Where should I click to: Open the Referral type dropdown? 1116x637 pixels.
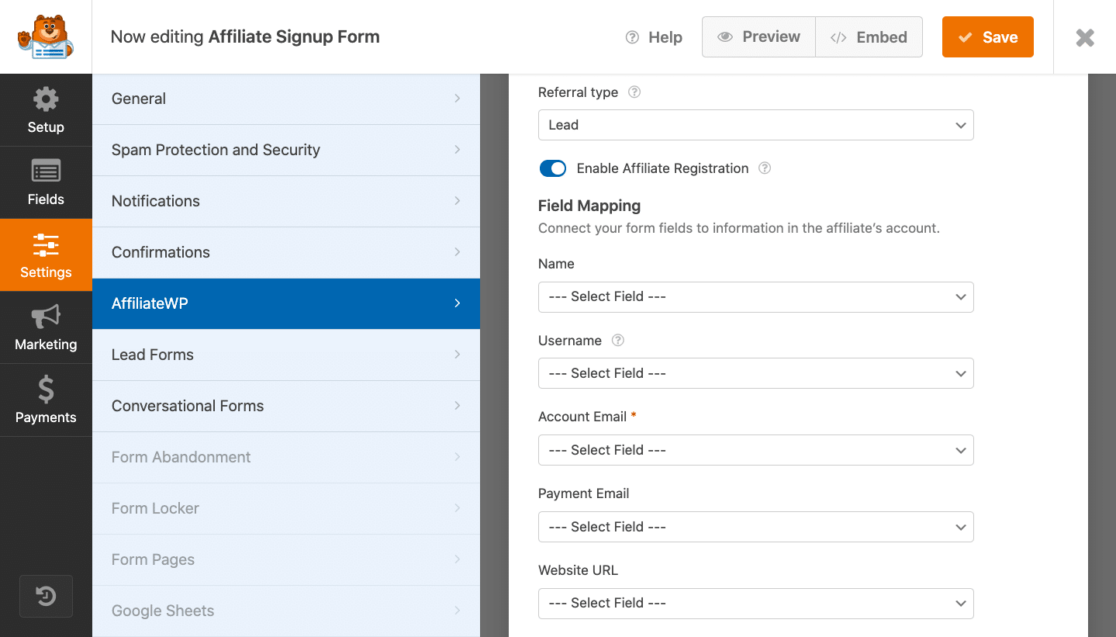756,125
